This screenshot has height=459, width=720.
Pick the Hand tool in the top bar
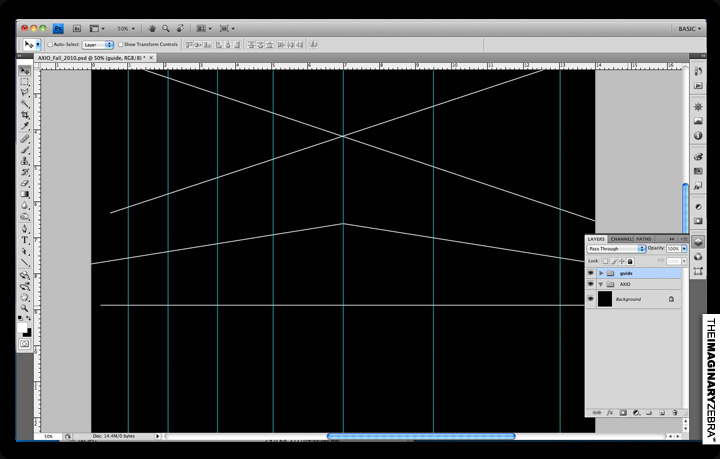tap(151, 28)
